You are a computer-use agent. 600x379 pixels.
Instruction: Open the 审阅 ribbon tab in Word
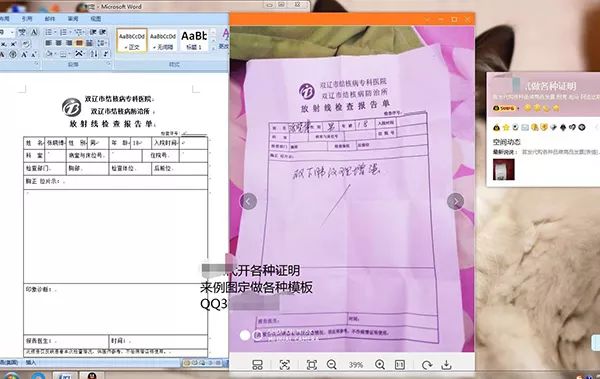click(73, 18)
